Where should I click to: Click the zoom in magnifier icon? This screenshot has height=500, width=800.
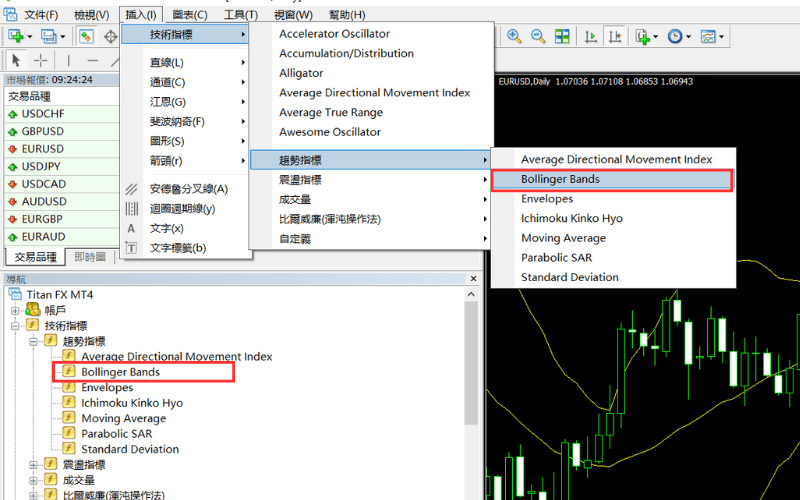tap(515, 36)
